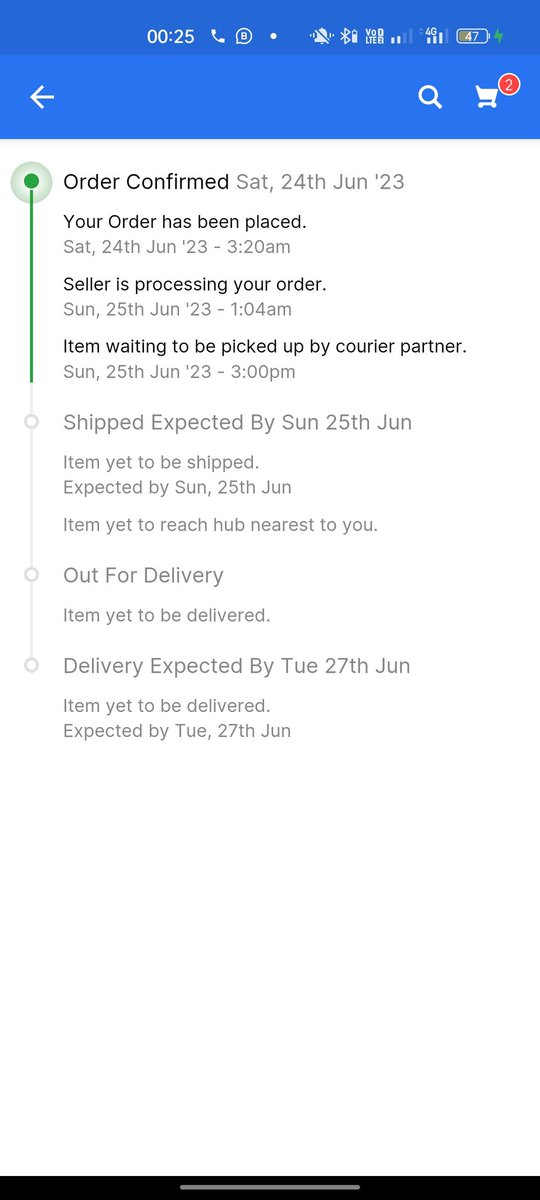Tap the cart badge showing 2
The width and height of the screenshot is (540, 1200).
click(x=508, y=85)
